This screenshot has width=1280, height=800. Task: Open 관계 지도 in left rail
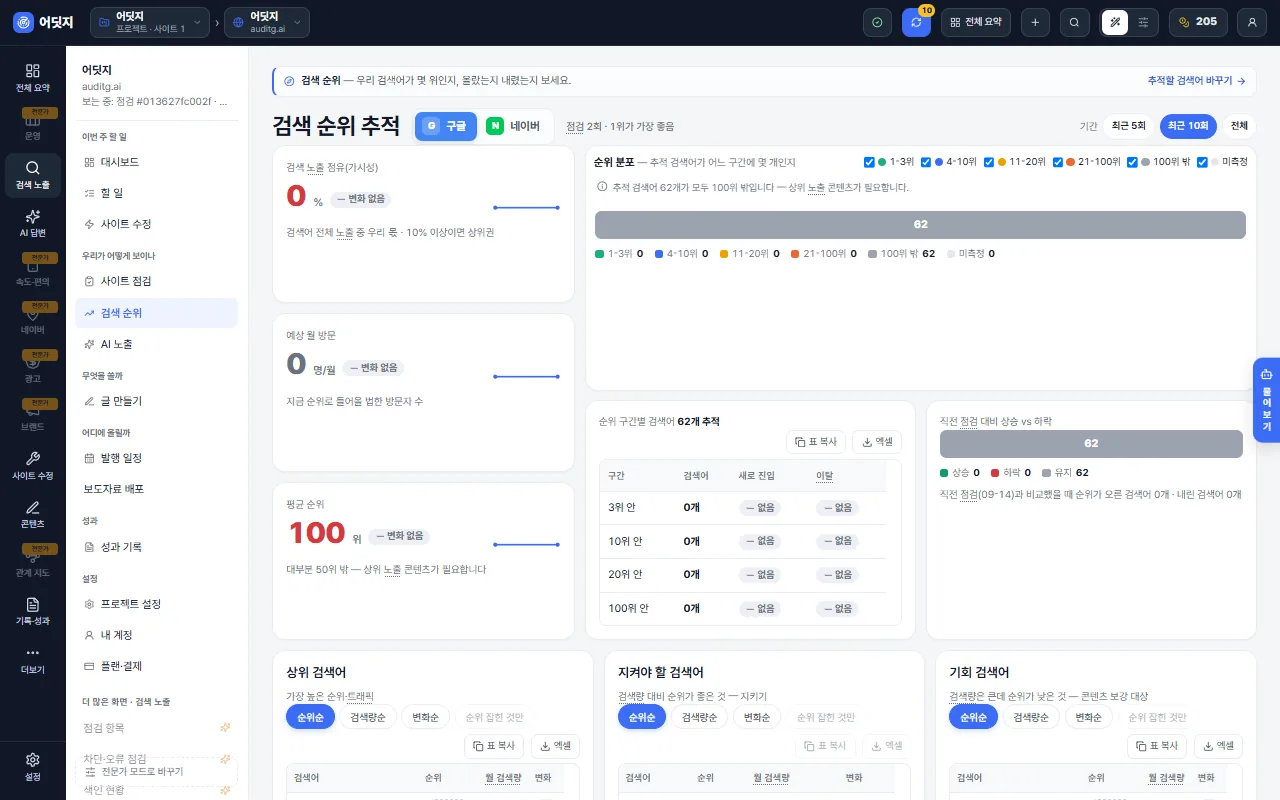click(x=32, y=563)
